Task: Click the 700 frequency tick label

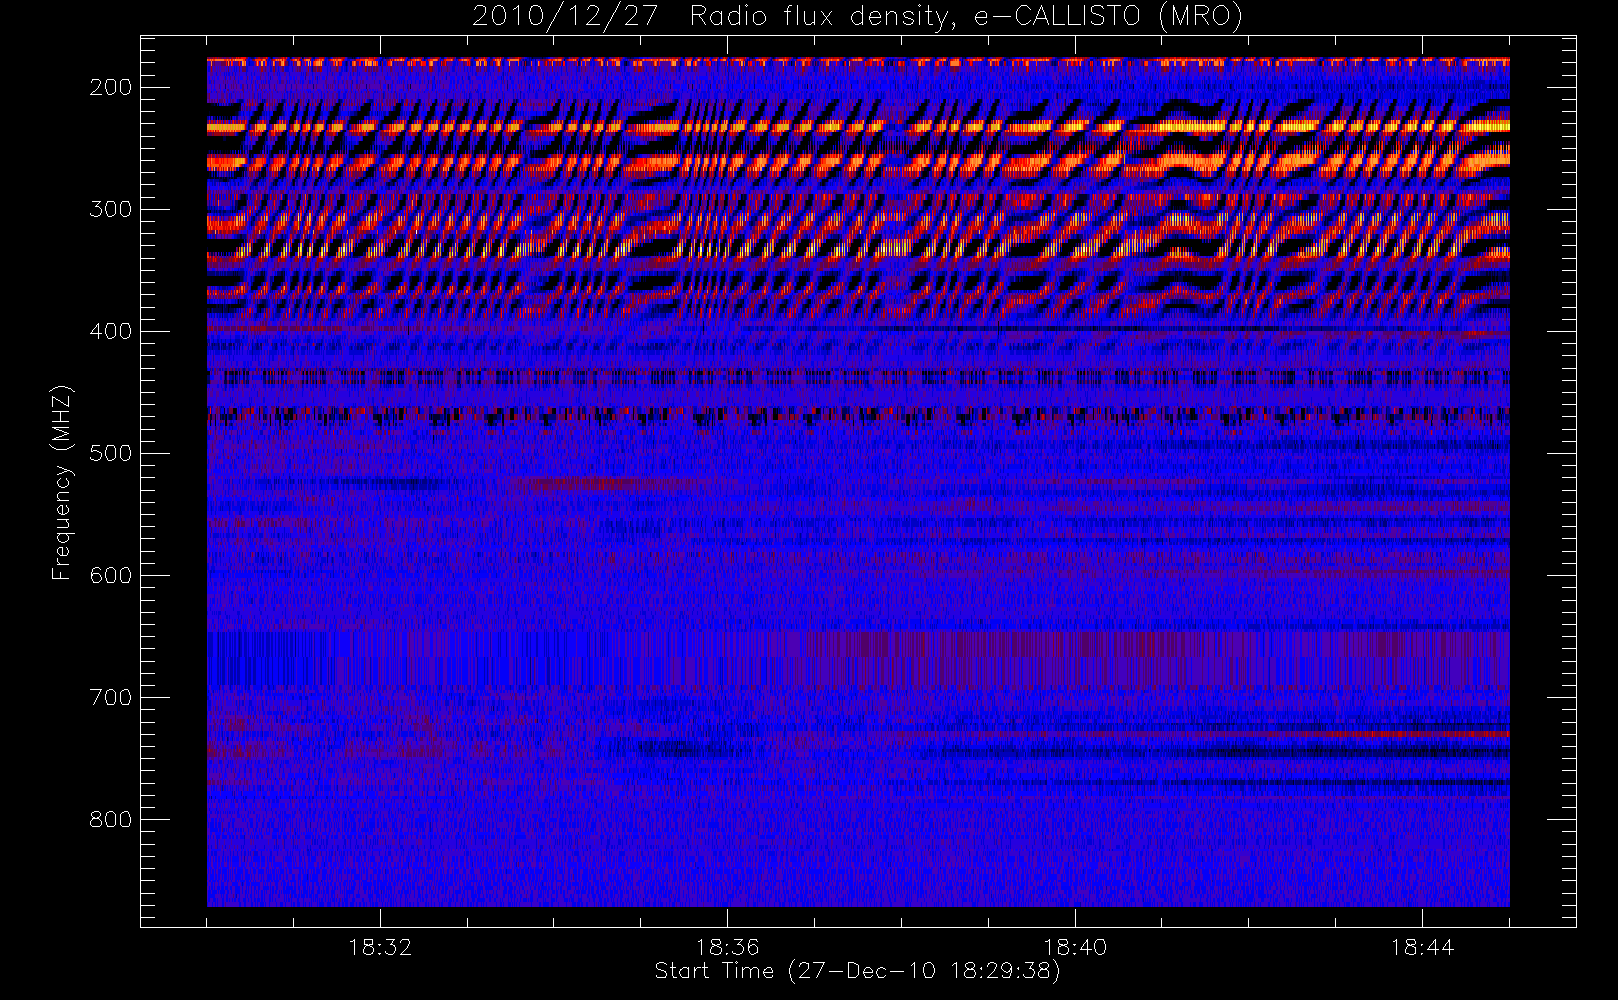Action: [111, 697]
